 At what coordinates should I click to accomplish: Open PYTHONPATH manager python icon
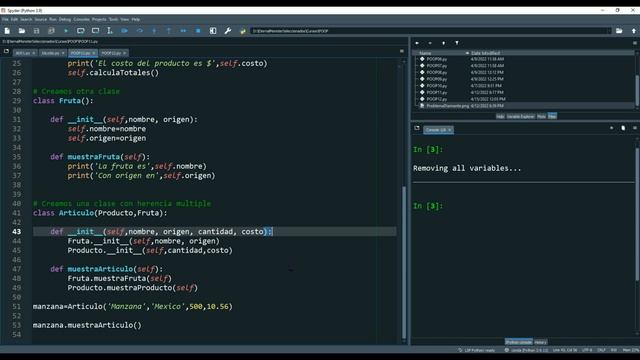(x=242, y=31)
